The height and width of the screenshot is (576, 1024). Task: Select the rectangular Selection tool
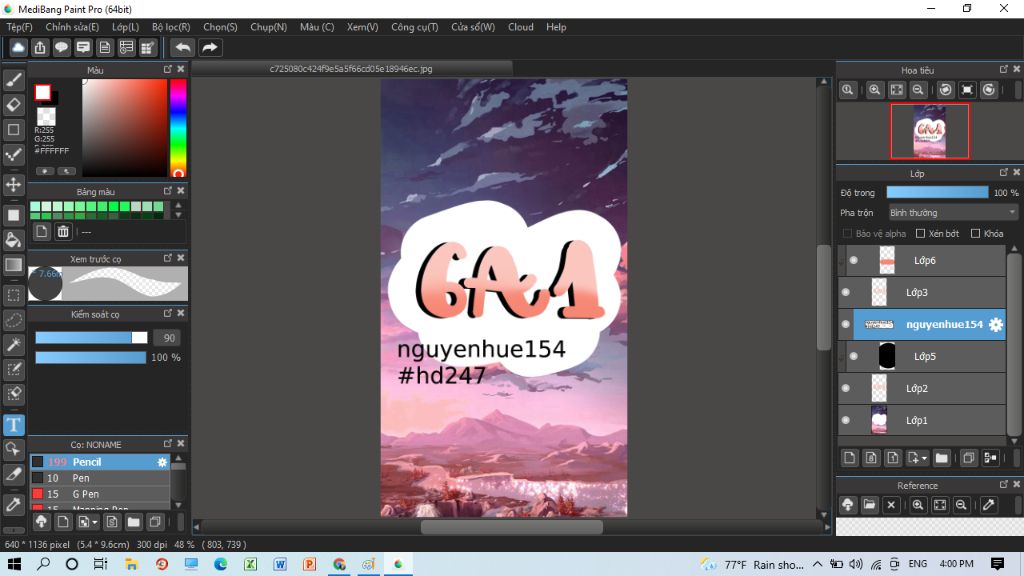[x=14, y=295]
